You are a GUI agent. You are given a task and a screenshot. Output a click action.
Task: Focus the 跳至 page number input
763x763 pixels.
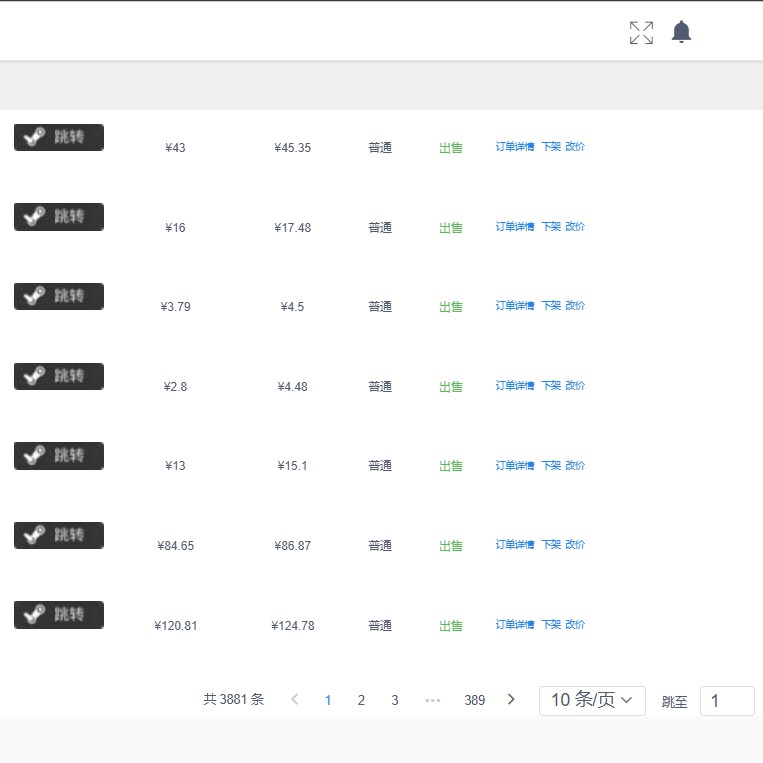pyautogui.click(x=726, y=701)
